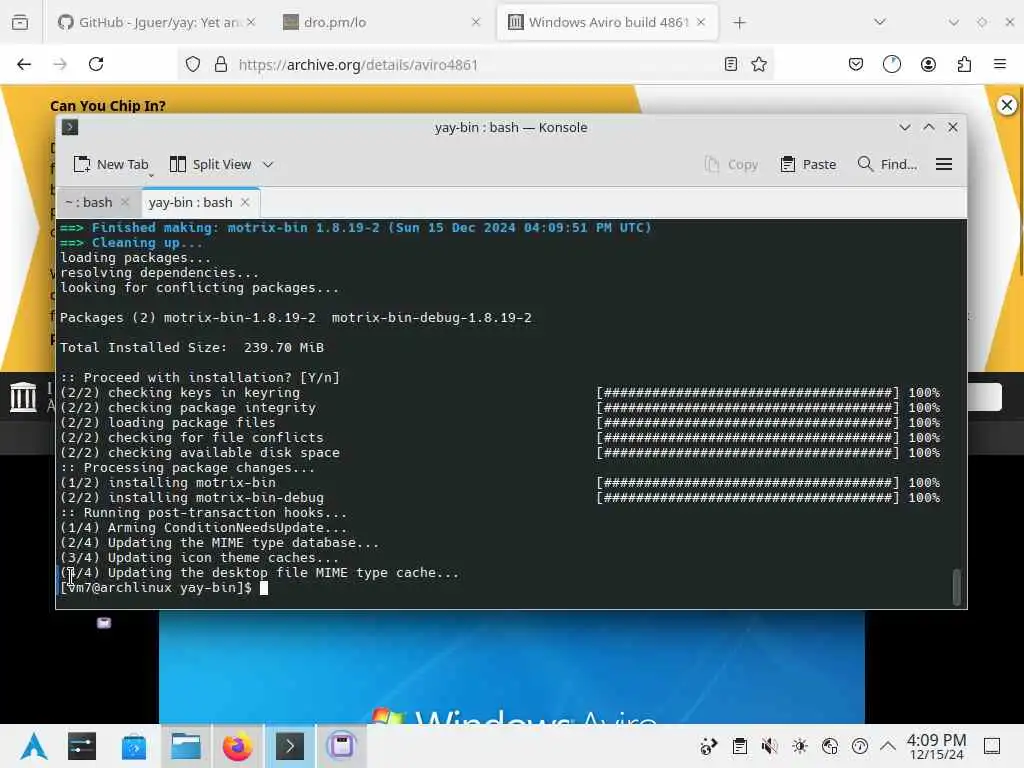1024x768 pixels.
Task: Click Konsole icon in taskbar
Action: pyautogui.click(x=289, y=746)
